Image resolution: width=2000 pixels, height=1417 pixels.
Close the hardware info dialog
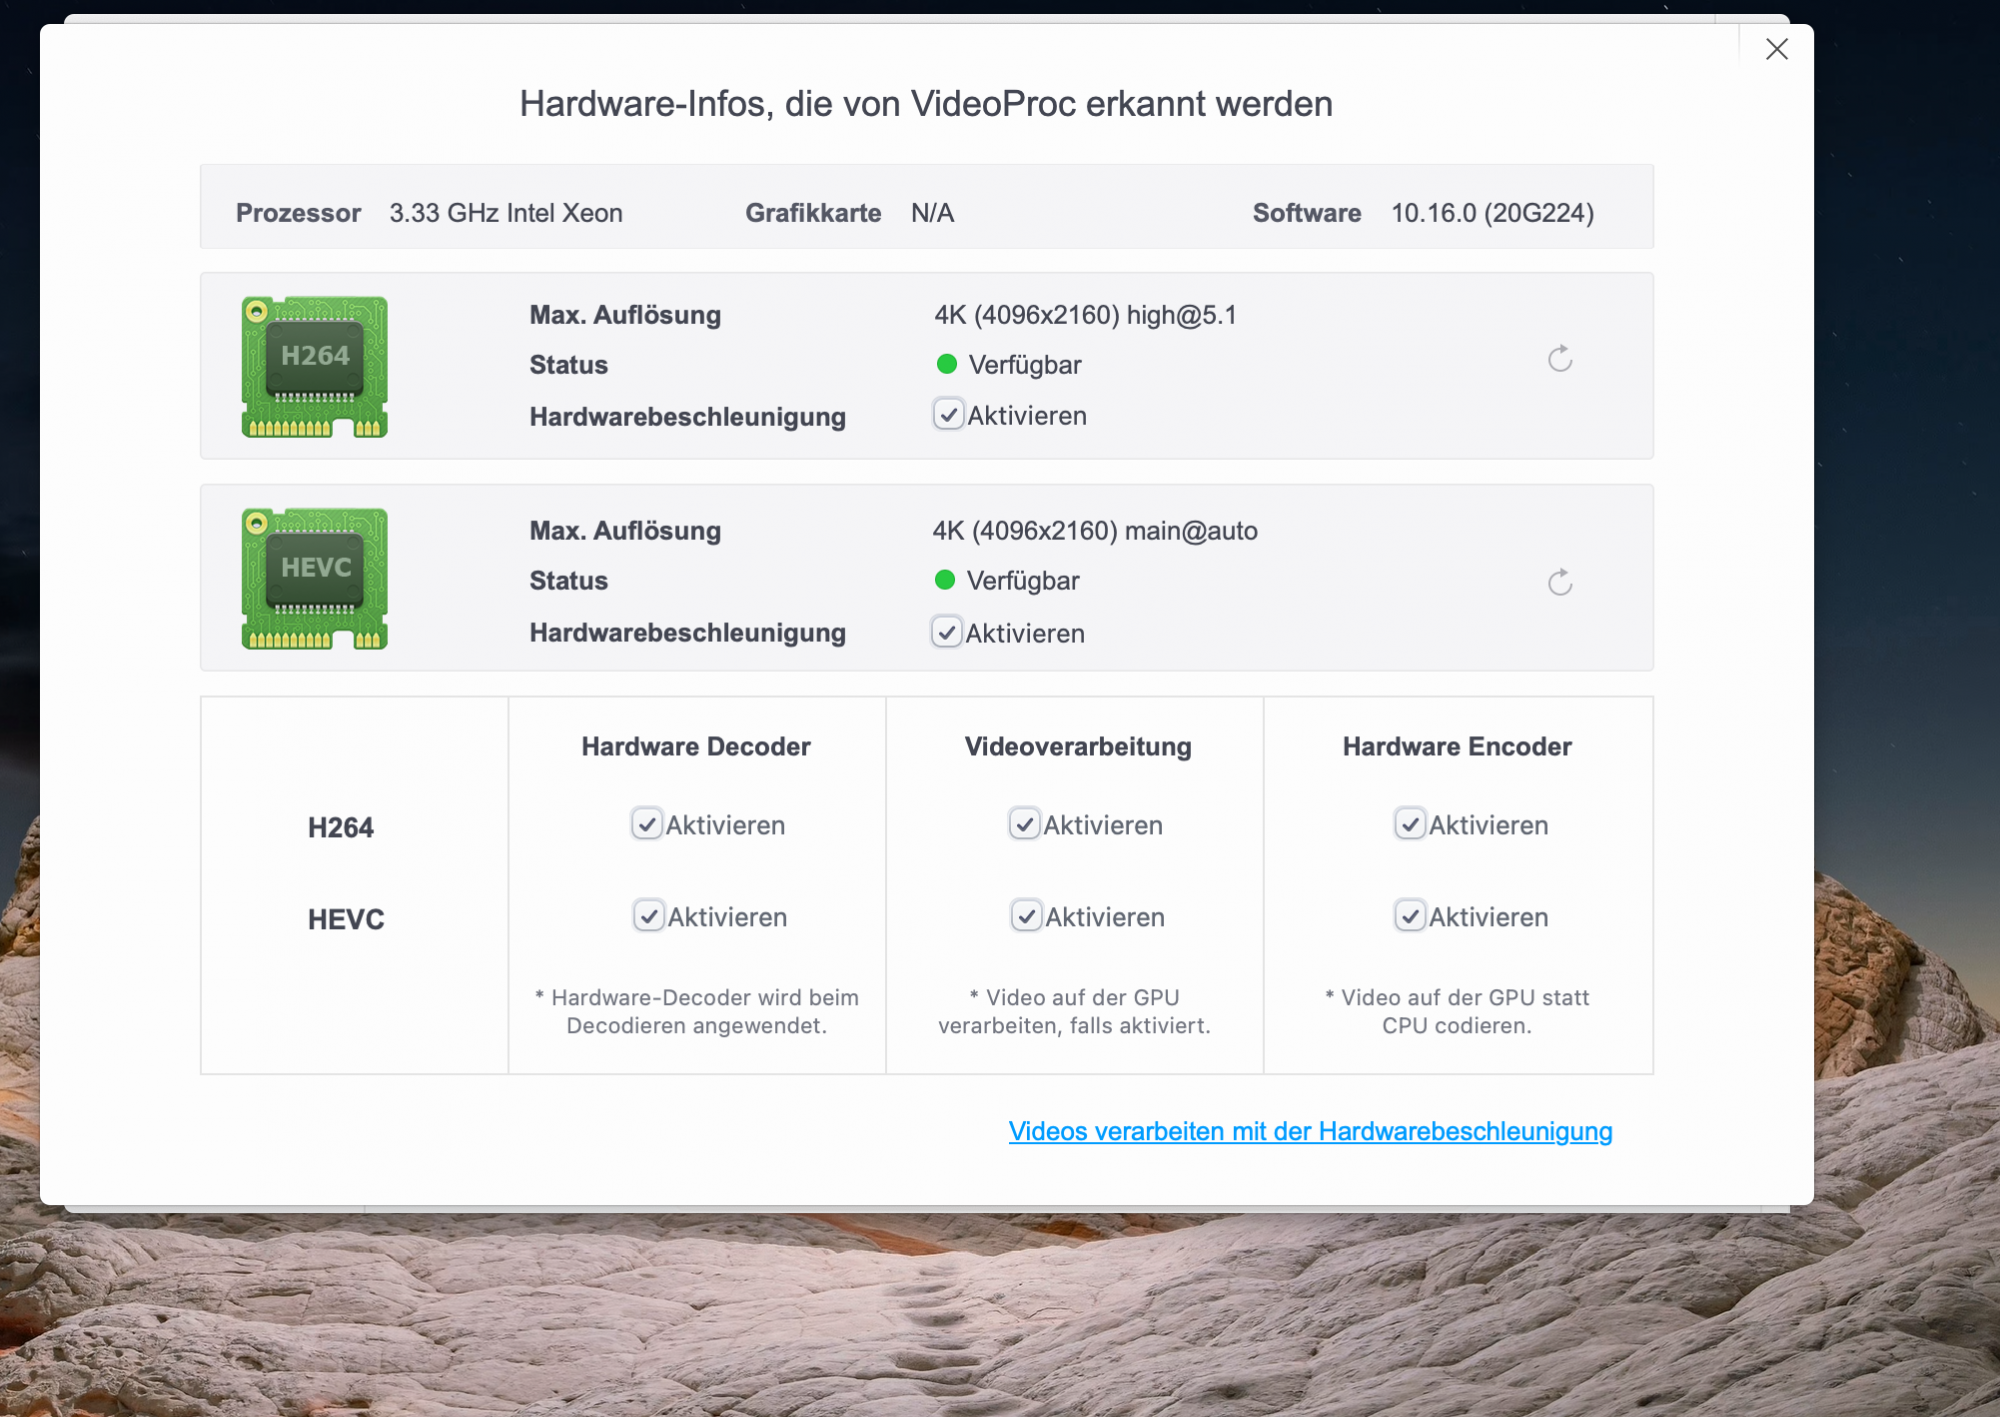(1776, 49)
